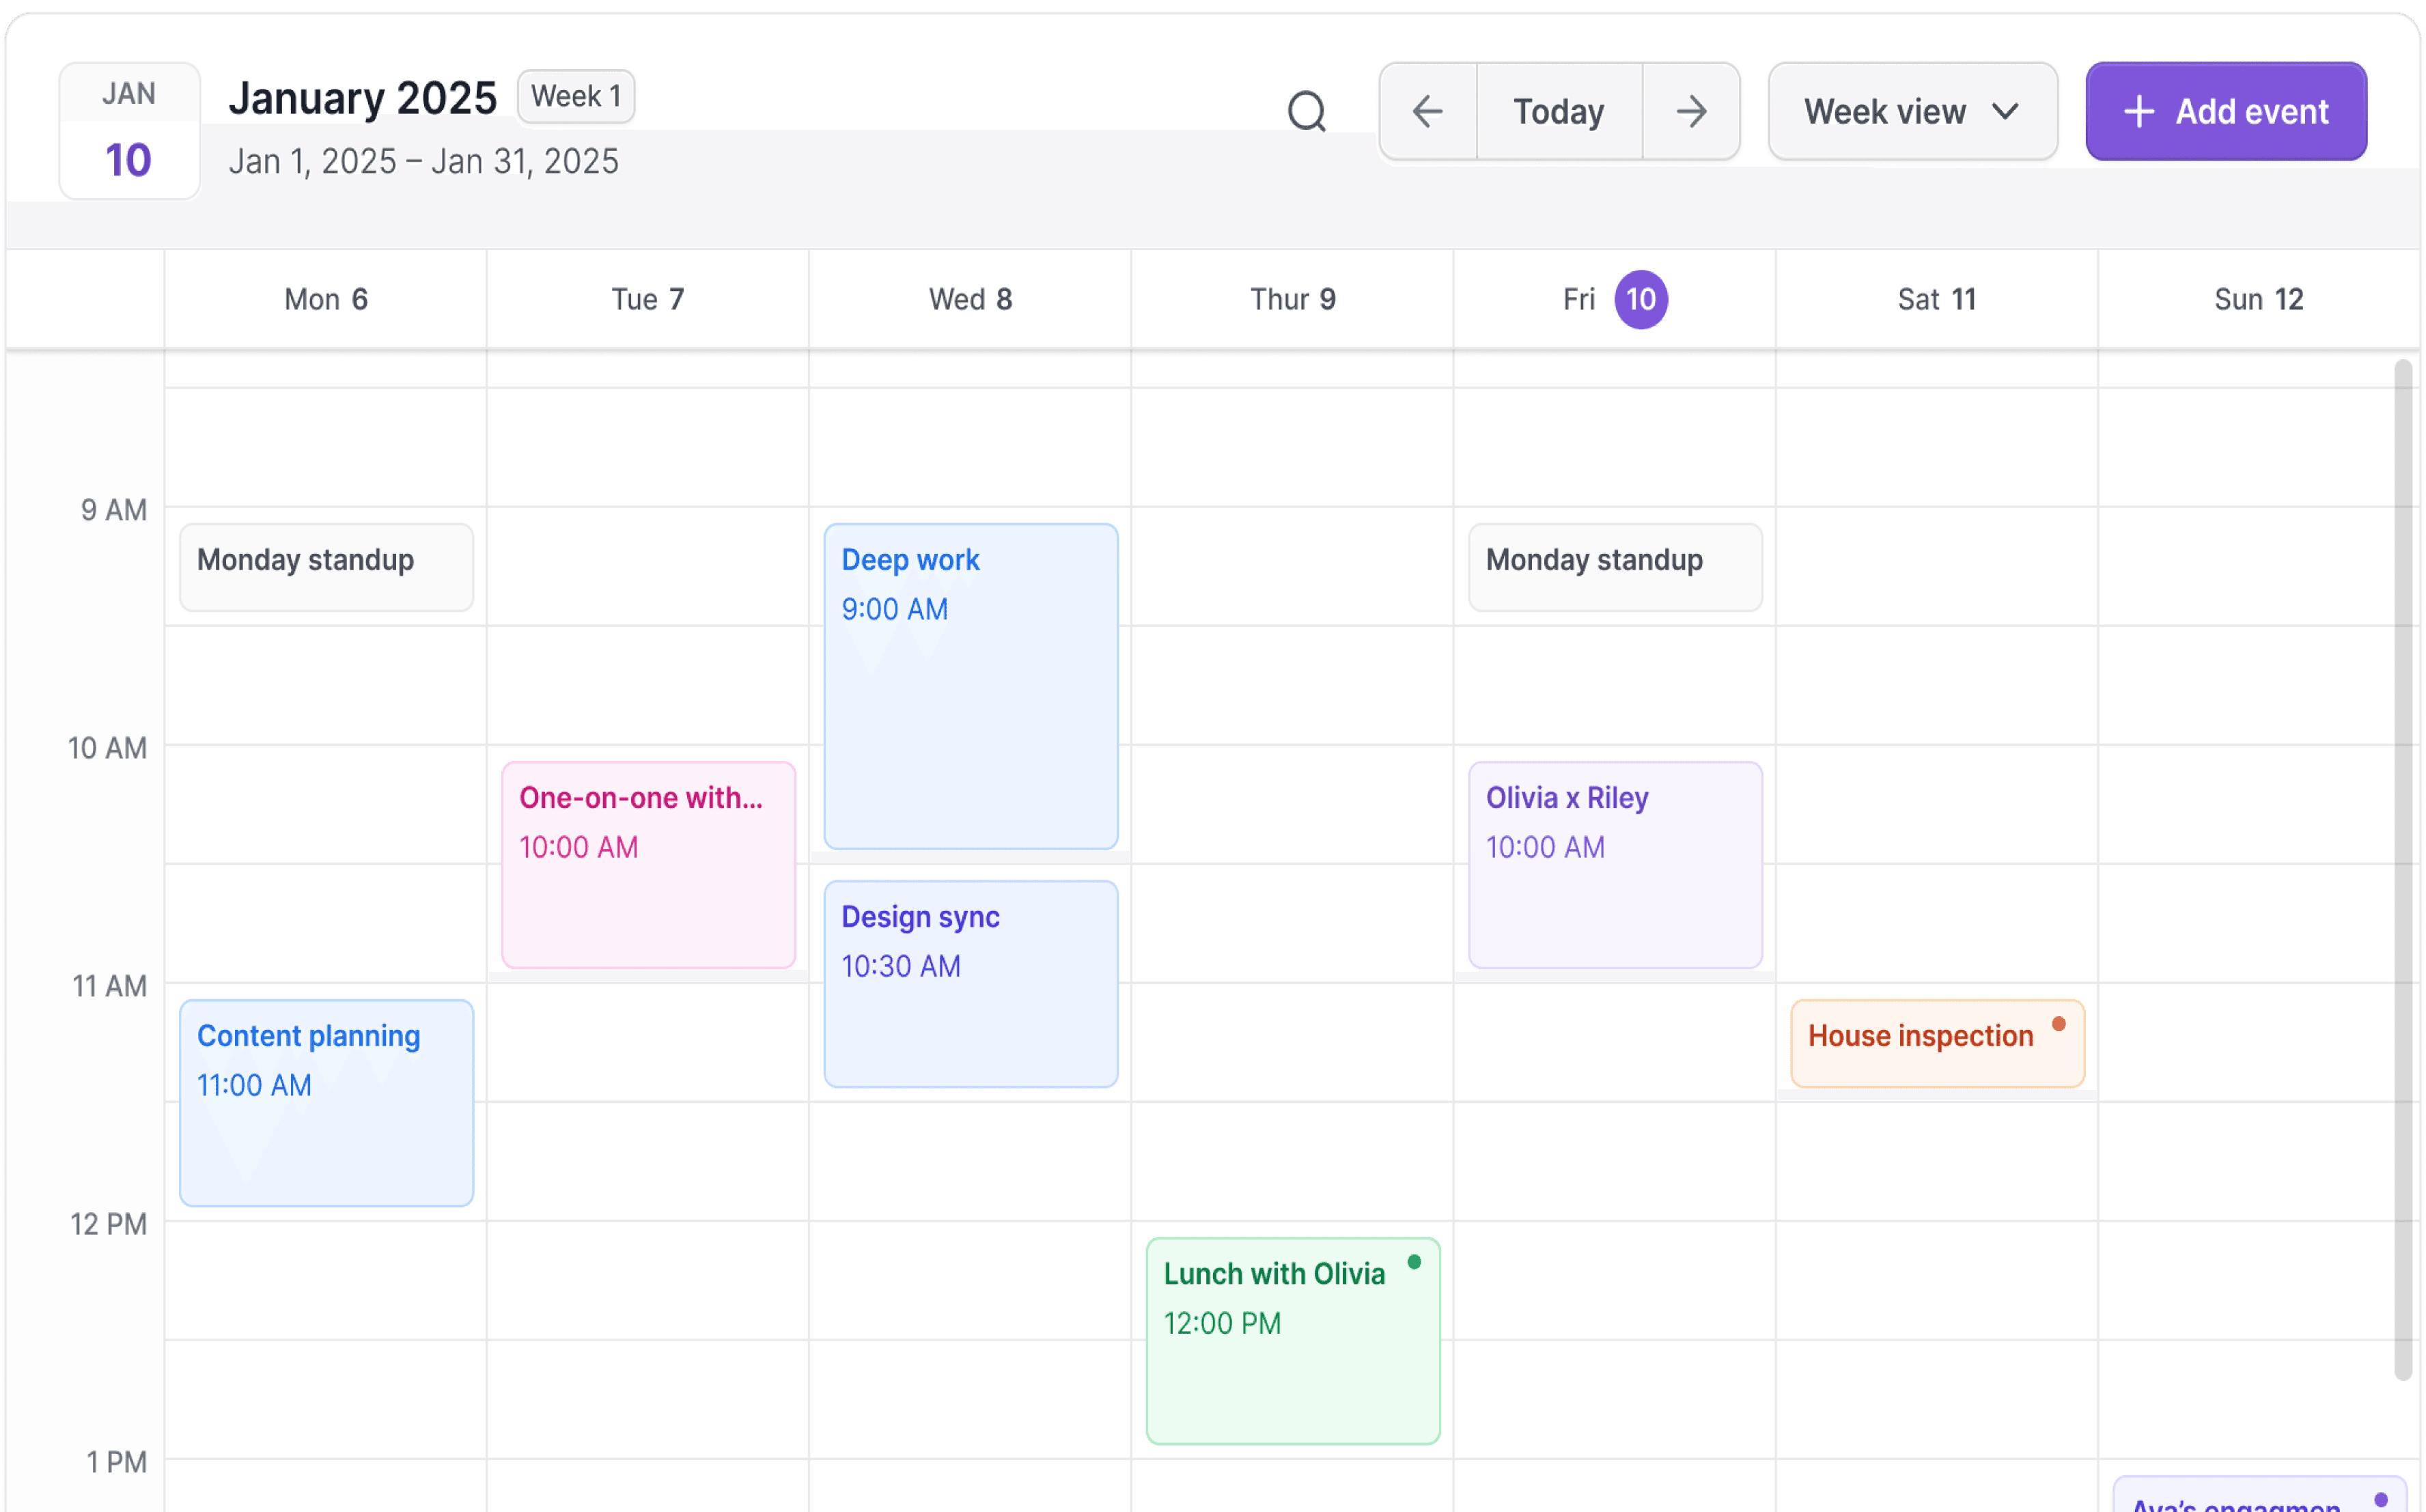Click the Week 1 badge
Viewport: 2426px width, 1512px height.
click(x=575, y=96)
